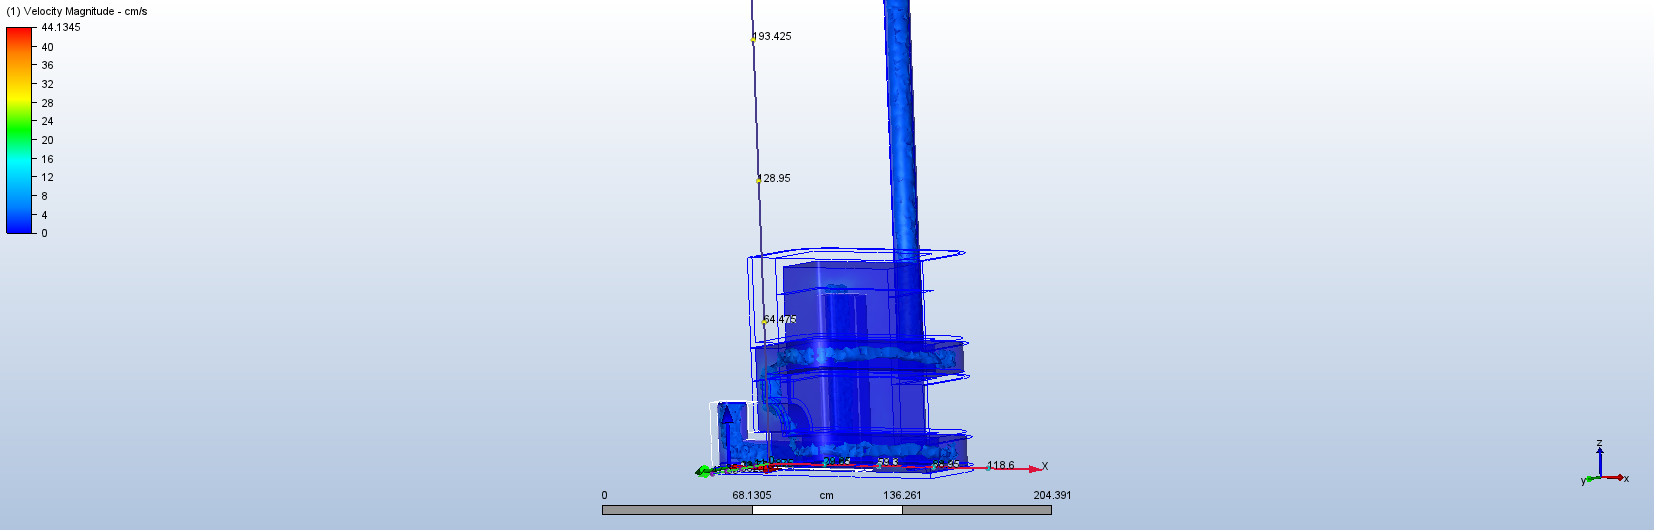Click the 128.95 vertical axis marker
This screenshot has height=530, width=1654.
[774, 178]
